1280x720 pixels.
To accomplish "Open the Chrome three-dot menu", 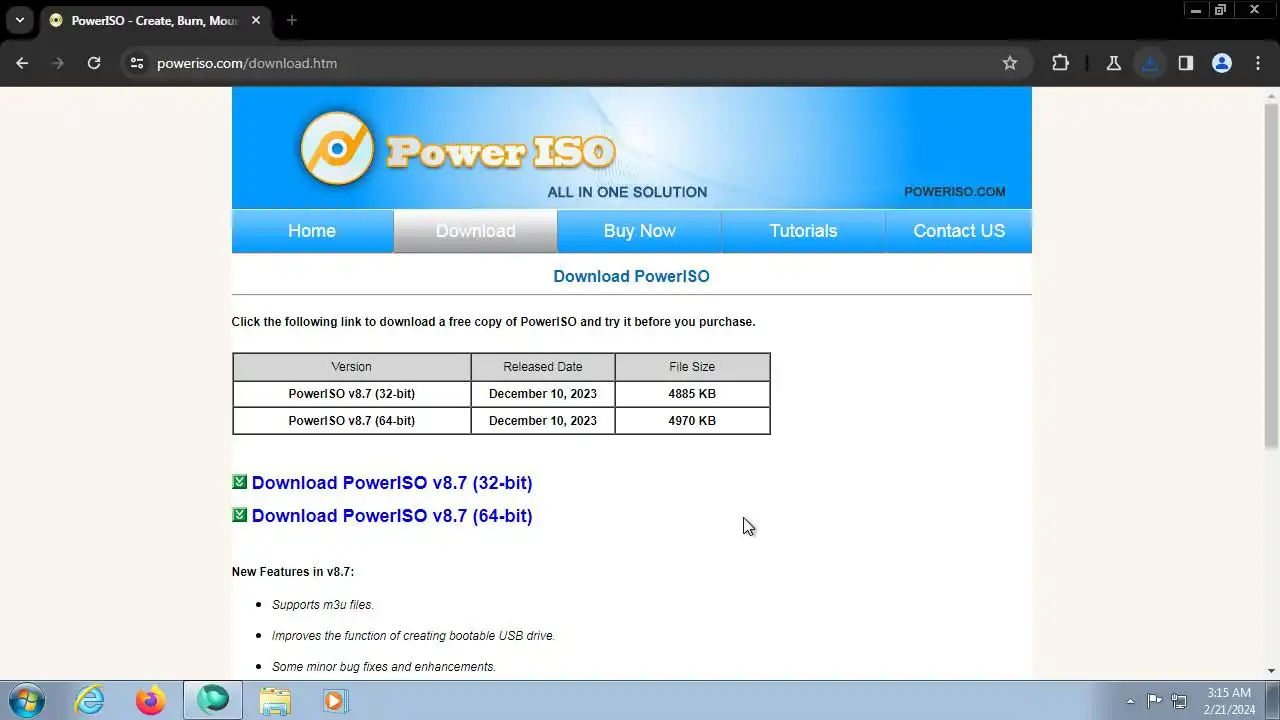I will pyautogui.click(x=1258, y=63).
